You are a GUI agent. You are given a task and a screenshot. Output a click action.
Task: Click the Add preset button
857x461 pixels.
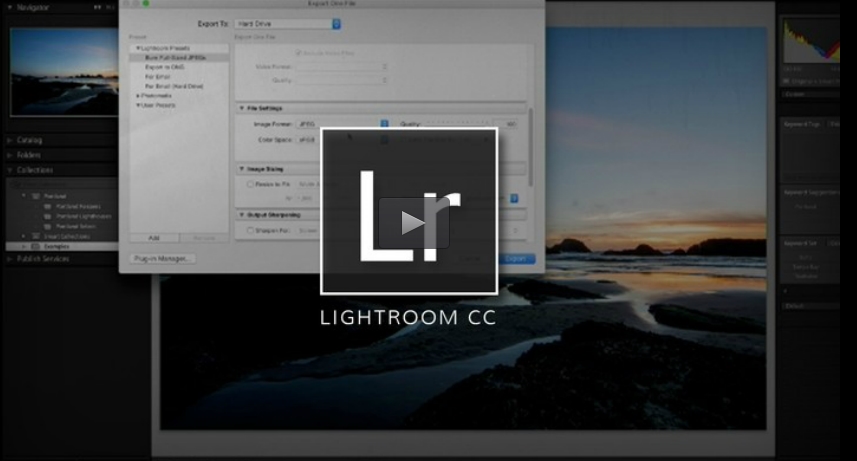click(x=154, y=238)
